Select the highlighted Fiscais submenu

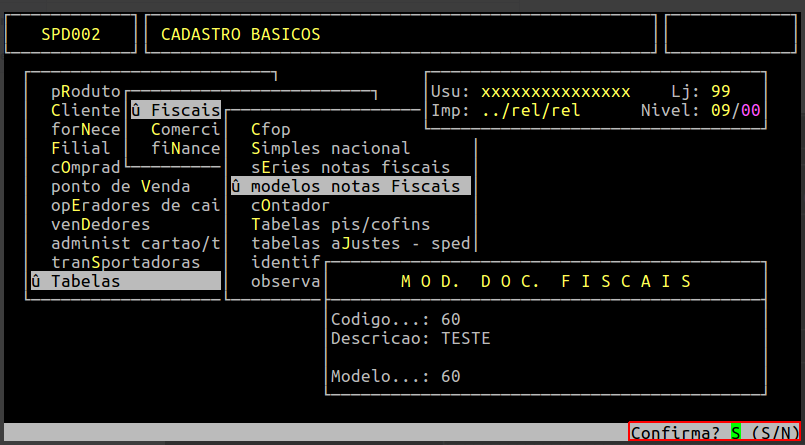(175, 110)
